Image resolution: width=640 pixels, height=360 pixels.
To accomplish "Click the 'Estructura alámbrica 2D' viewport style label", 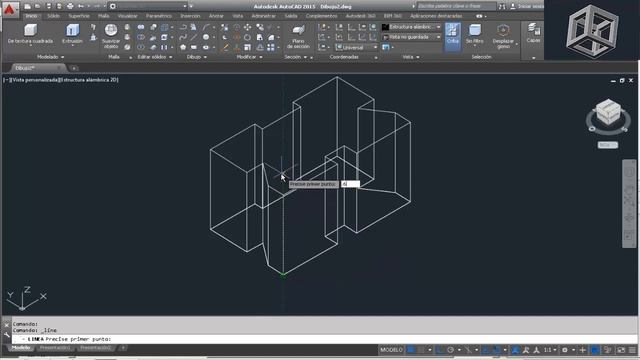I will click(89, 80).
